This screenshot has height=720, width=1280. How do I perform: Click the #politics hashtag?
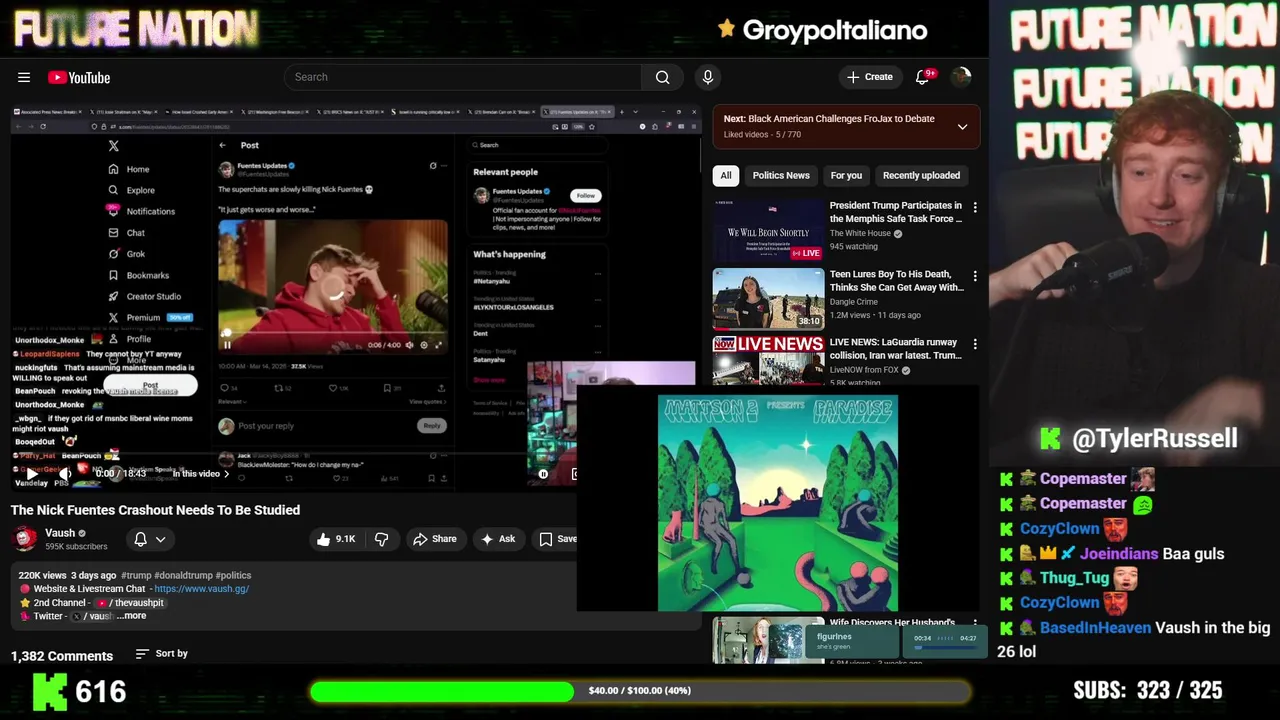pyautogui.click(x=233, y=575)
